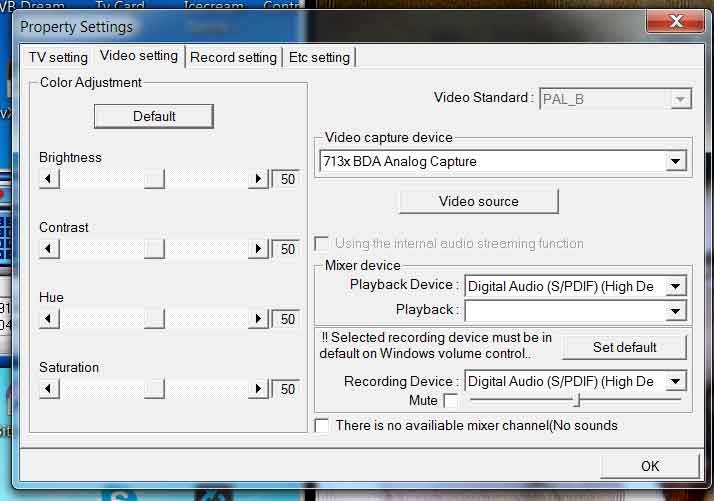Expand the Video capture device dropdown

click(x=675, y=162)
